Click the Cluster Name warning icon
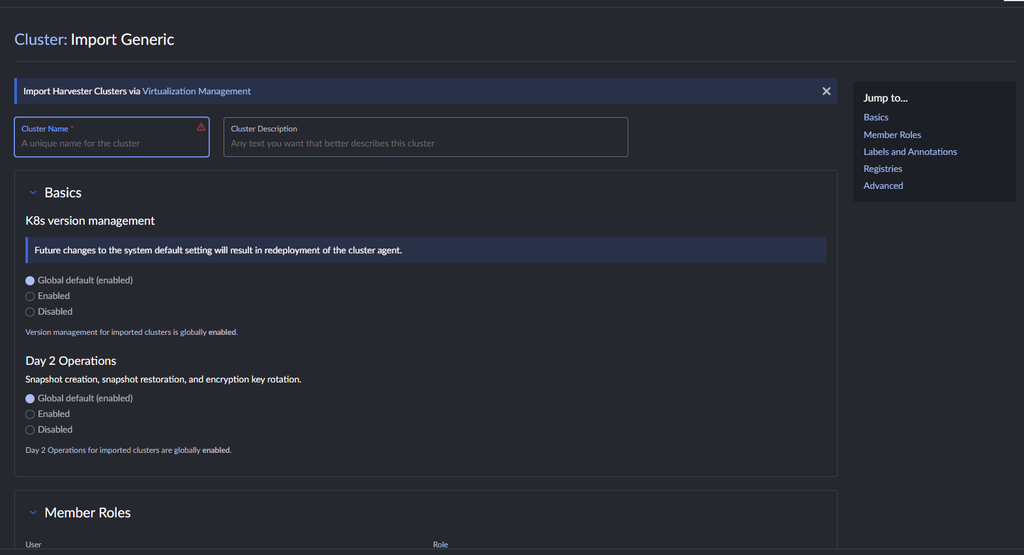This screenshot has width=1024, height=555. coord(201,127)
